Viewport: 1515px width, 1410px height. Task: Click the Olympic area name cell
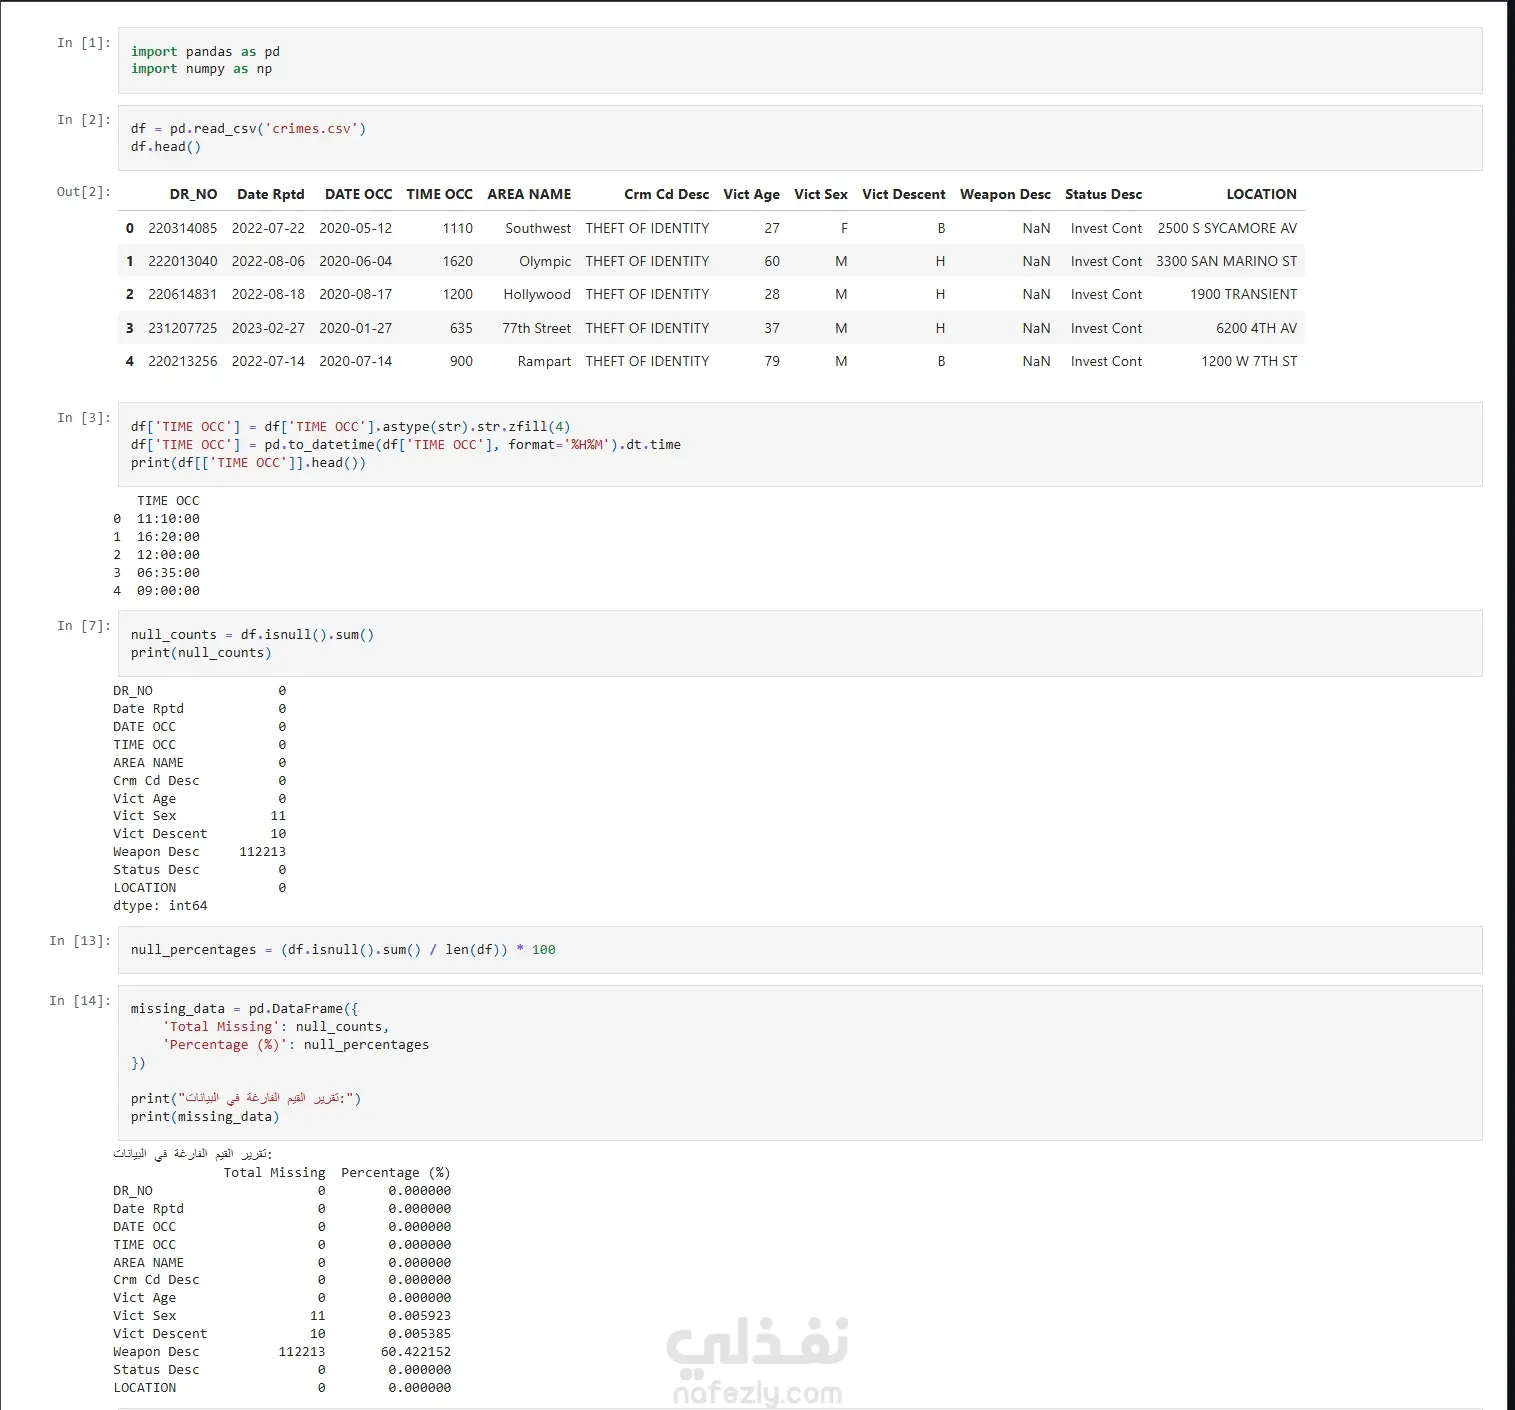(545, 261)
